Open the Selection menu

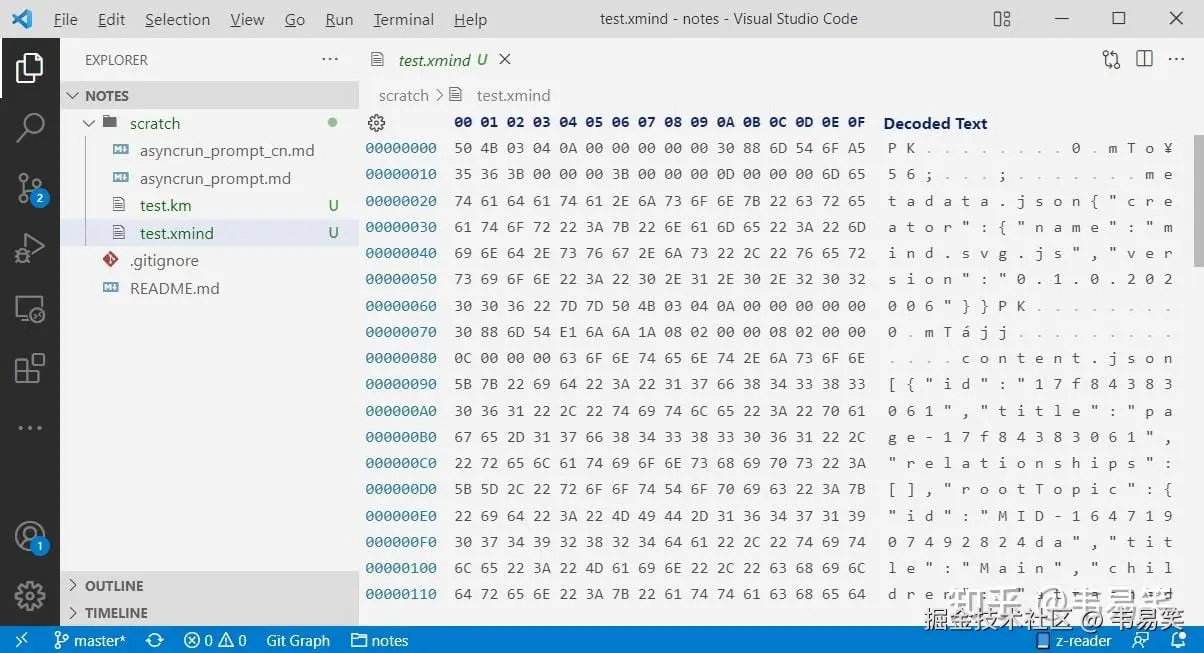tap(177, 19)
